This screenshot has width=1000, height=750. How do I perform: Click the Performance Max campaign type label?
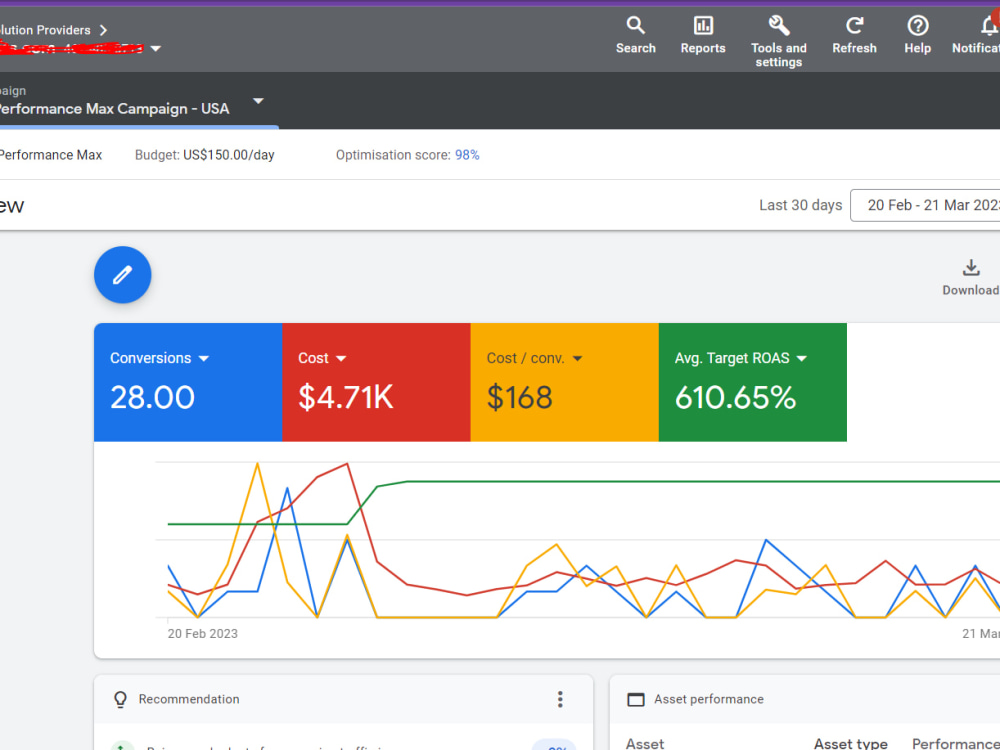click(x=51, y=155)
